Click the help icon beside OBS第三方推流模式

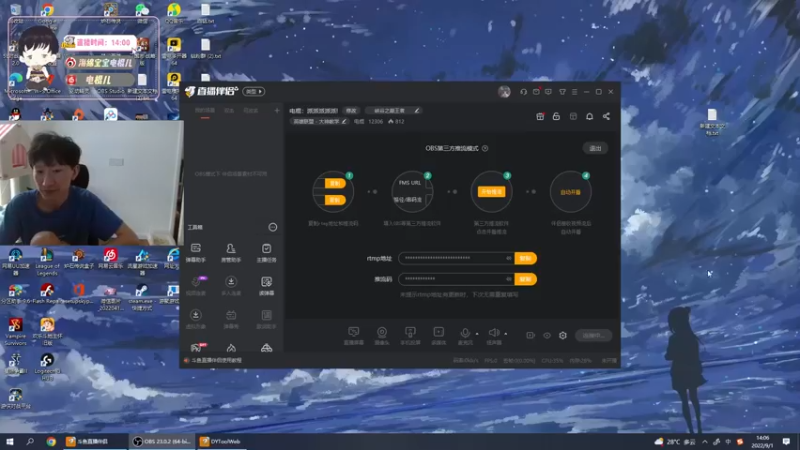tap(485, 148)
